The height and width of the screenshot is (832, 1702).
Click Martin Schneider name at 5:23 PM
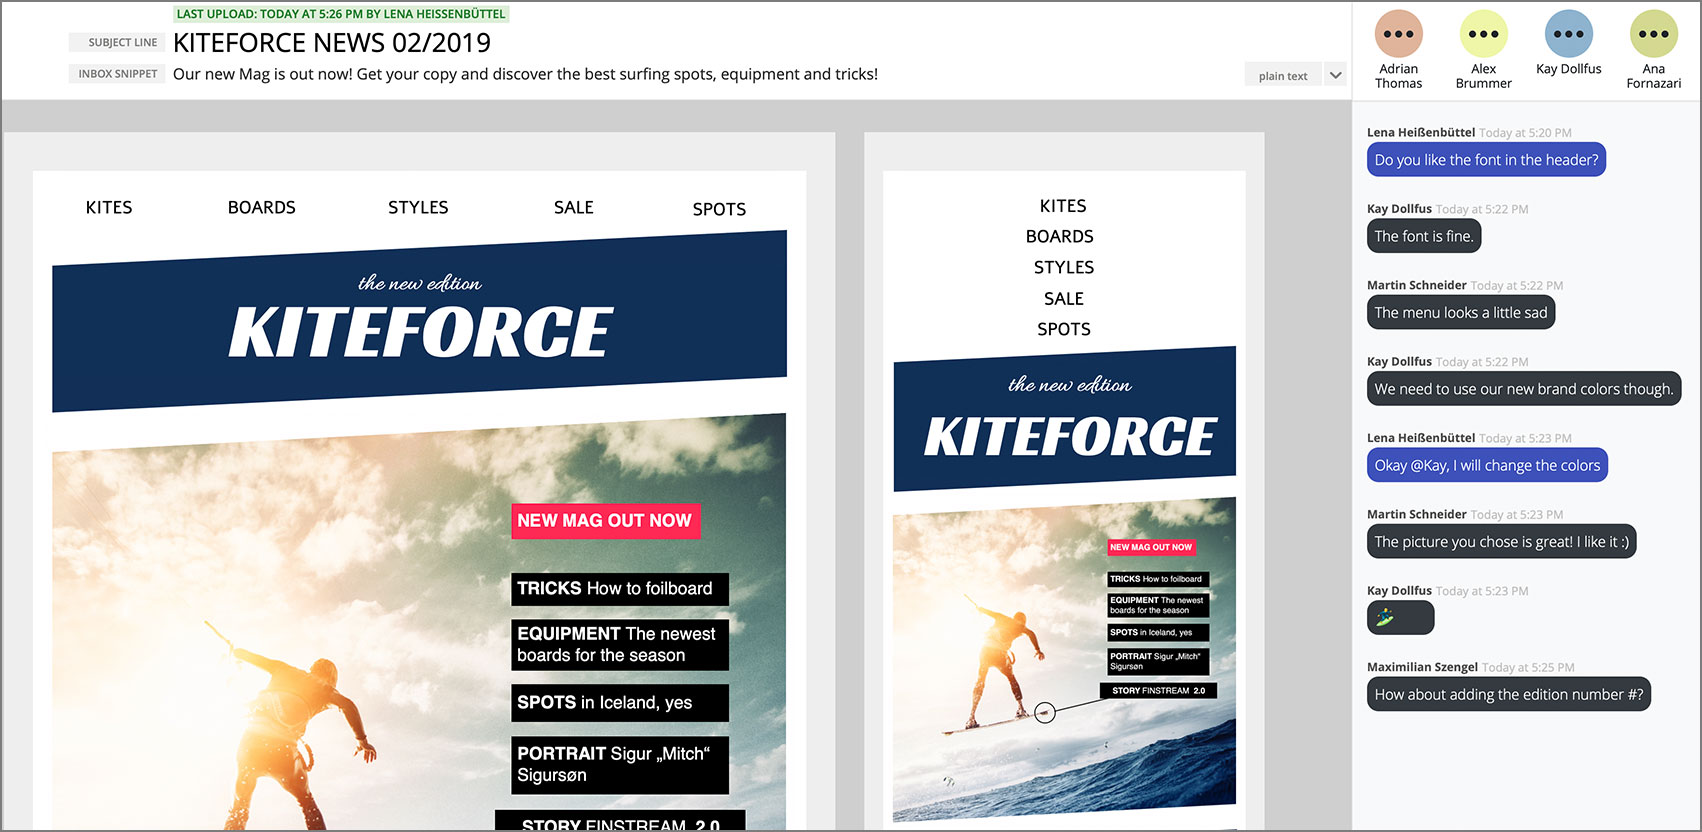pos(1417,514)
